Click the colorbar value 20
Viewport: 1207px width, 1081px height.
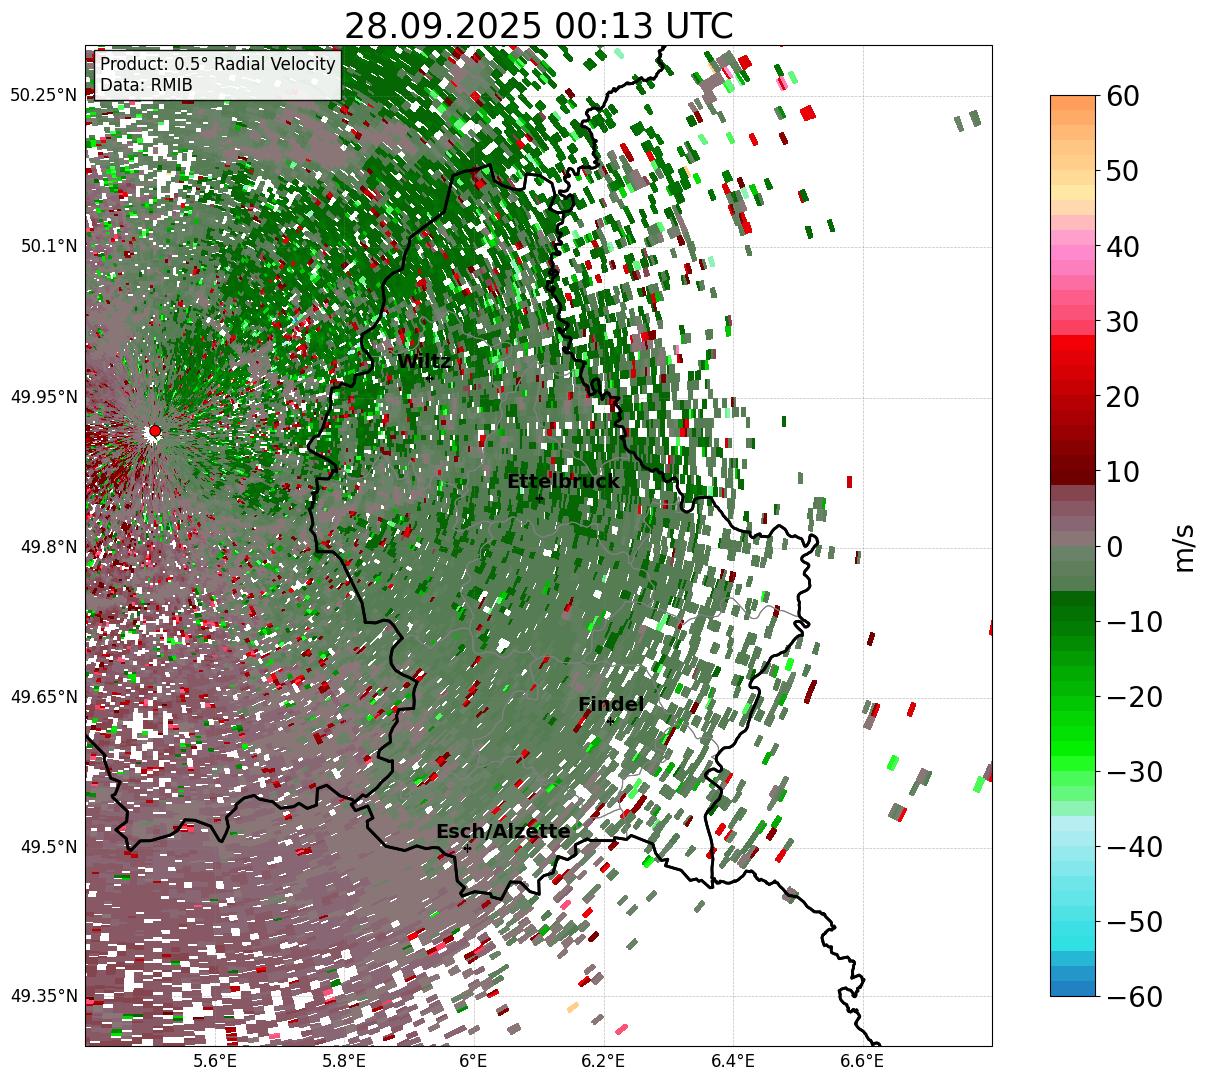1121,396
